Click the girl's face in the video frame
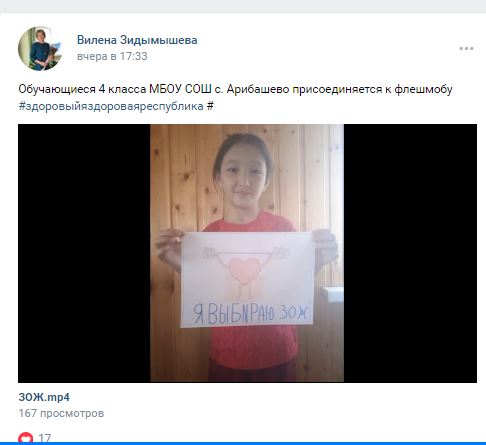 pos(243,176)
